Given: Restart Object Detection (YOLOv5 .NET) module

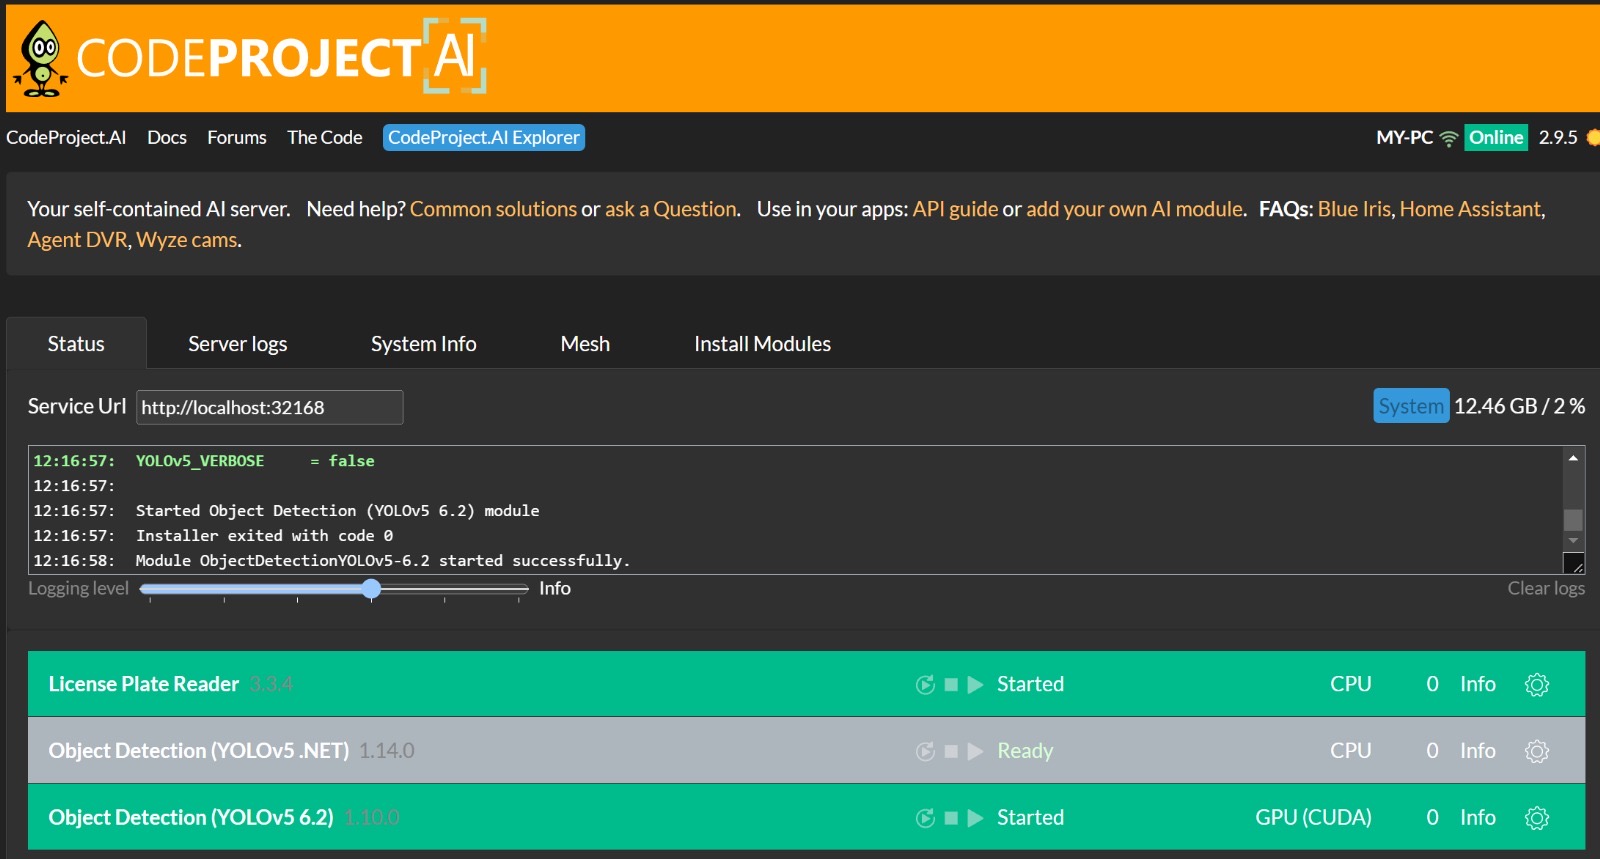Looking at the screenshot, I should point(925,751).
